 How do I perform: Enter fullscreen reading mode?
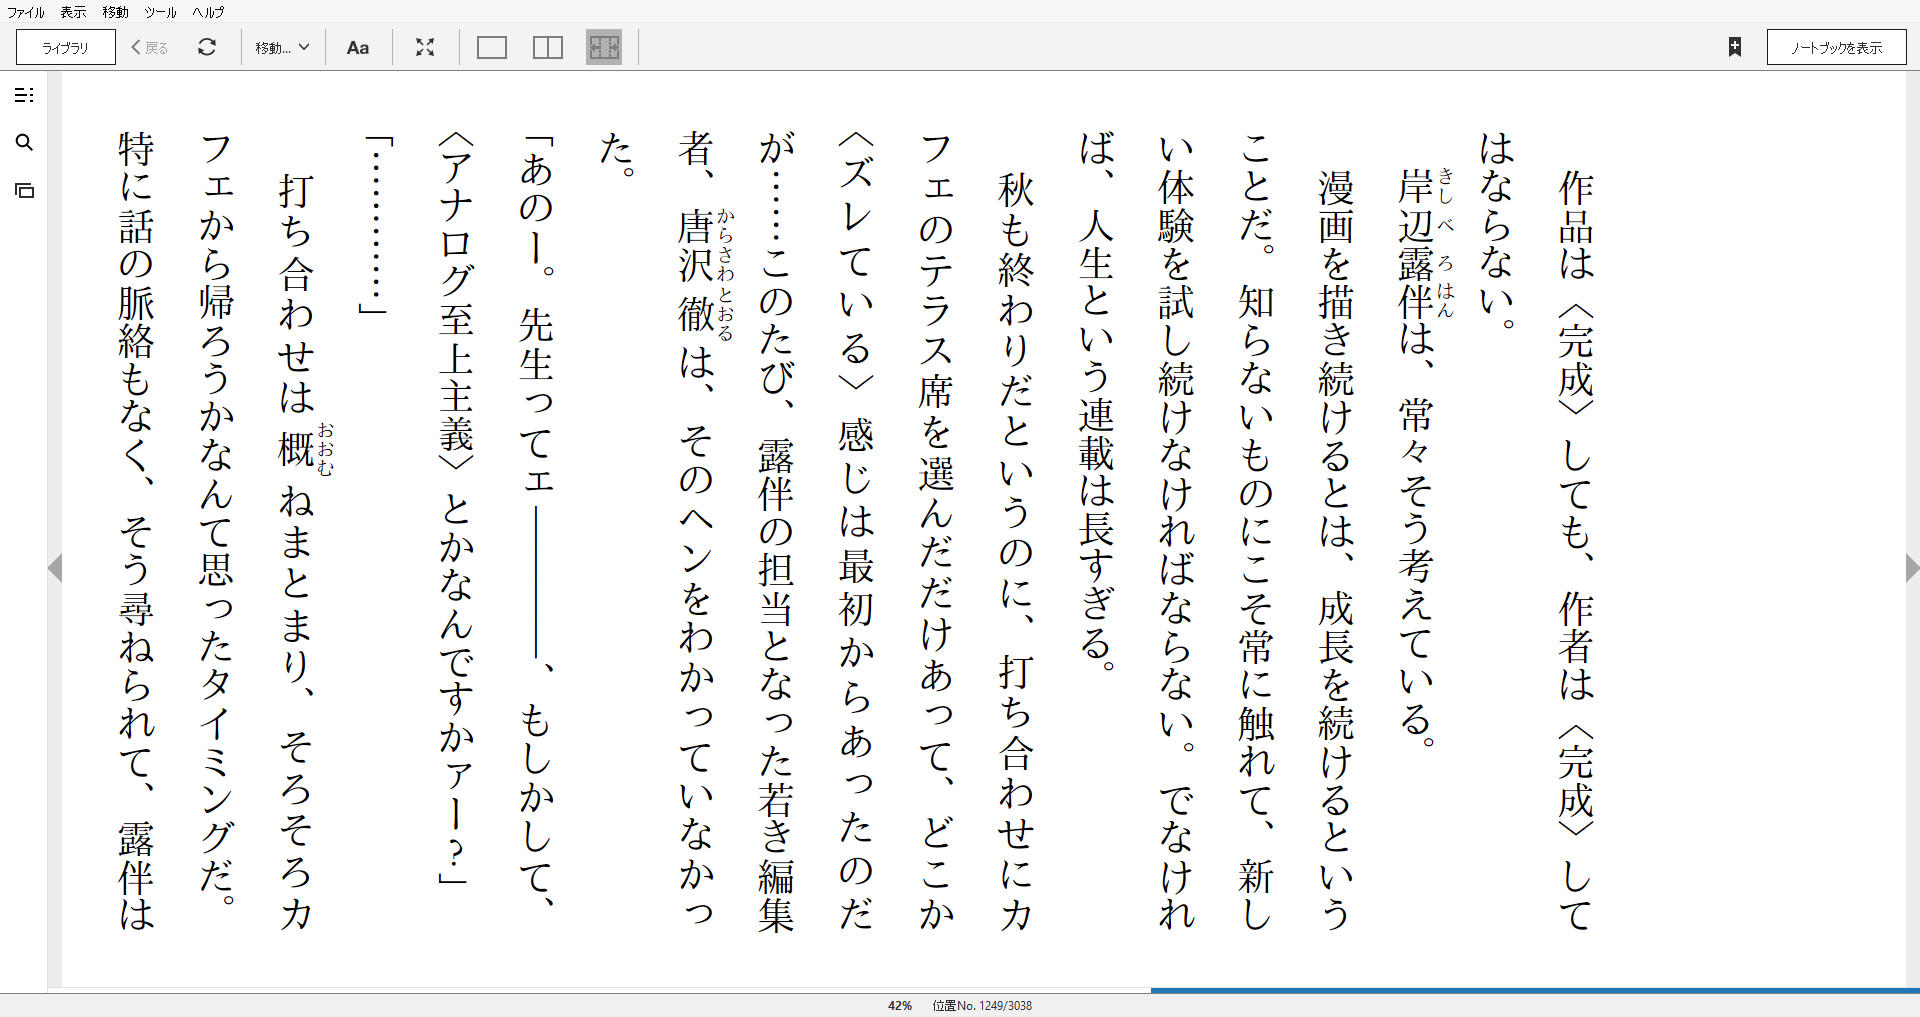pyautogui.click(x=425, y=47)
